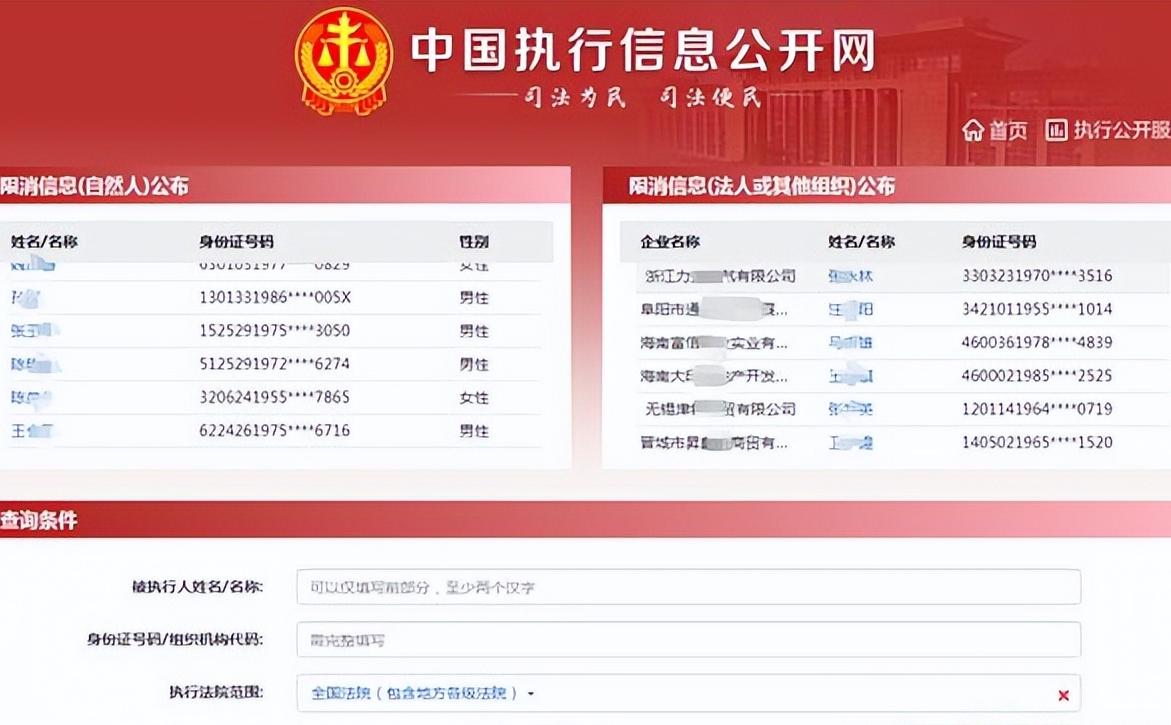Click the 中国执行信息公开网 site title
This screenshot has width=1171, height=725.
coord(643,49)
